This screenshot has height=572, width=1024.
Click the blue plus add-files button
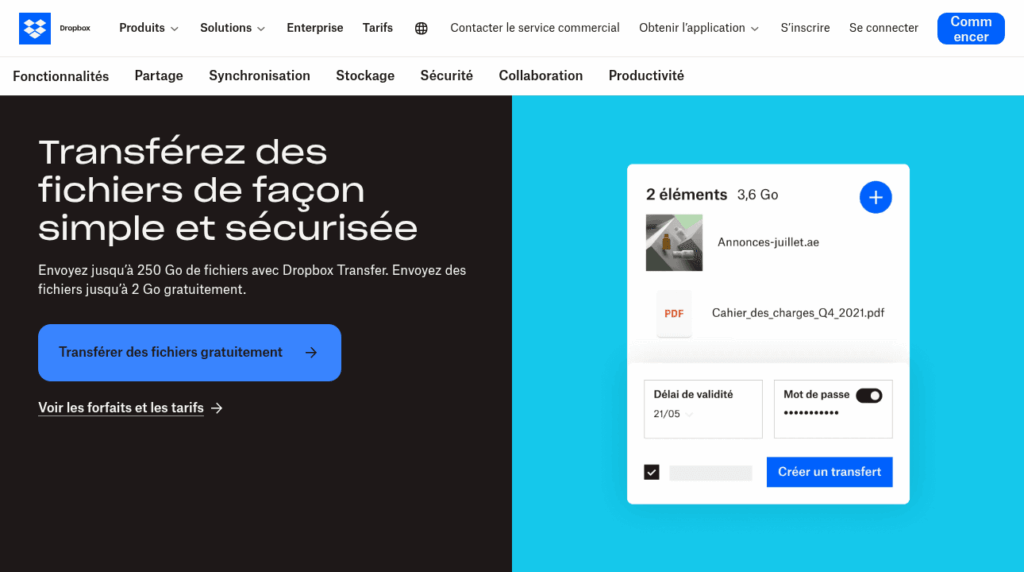pos(875,197)
